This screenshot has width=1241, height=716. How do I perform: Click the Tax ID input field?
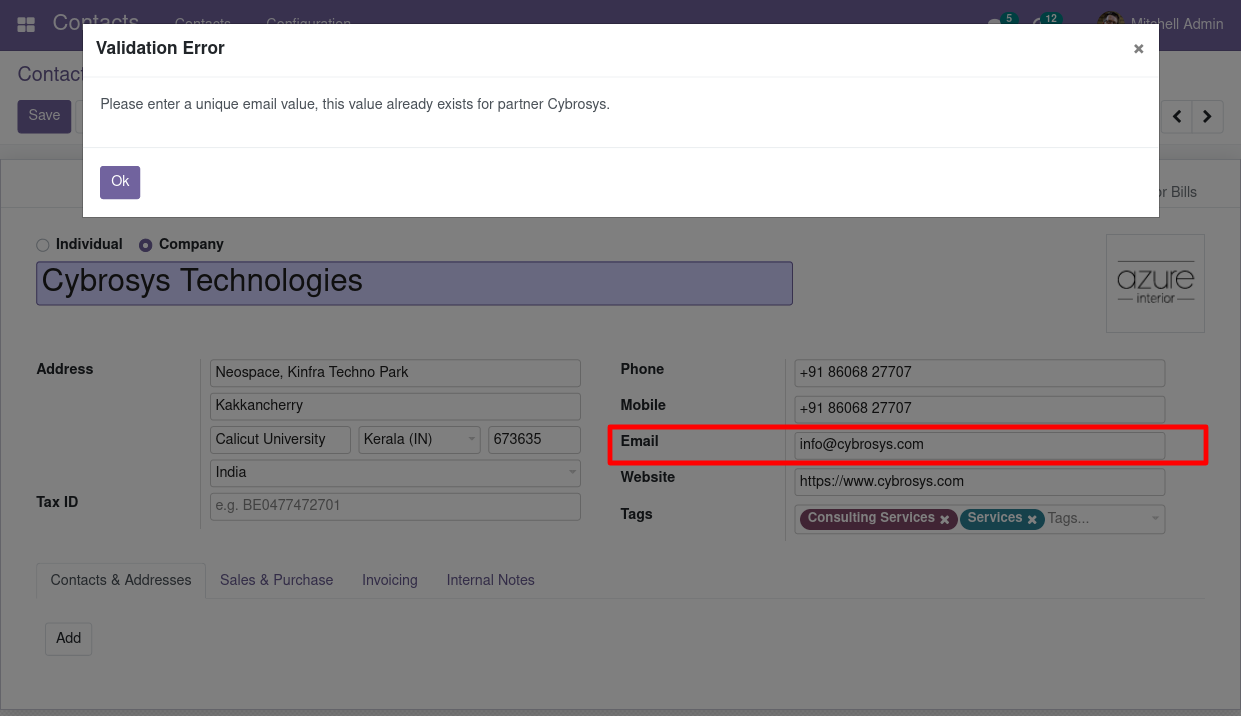[x=395, y=506]
